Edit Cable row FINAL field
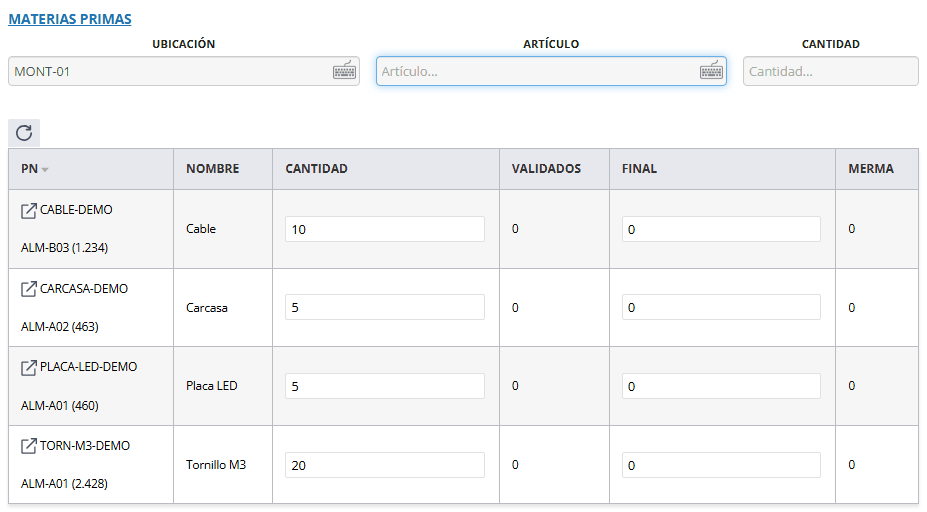 tap(721, 229)
